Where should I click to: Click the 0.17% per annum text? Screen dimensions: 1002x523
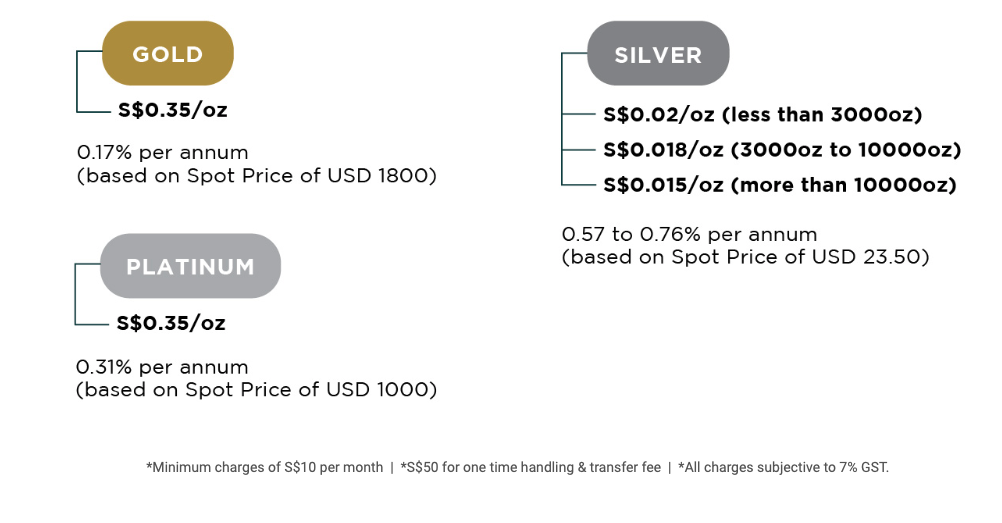point(162,153)
